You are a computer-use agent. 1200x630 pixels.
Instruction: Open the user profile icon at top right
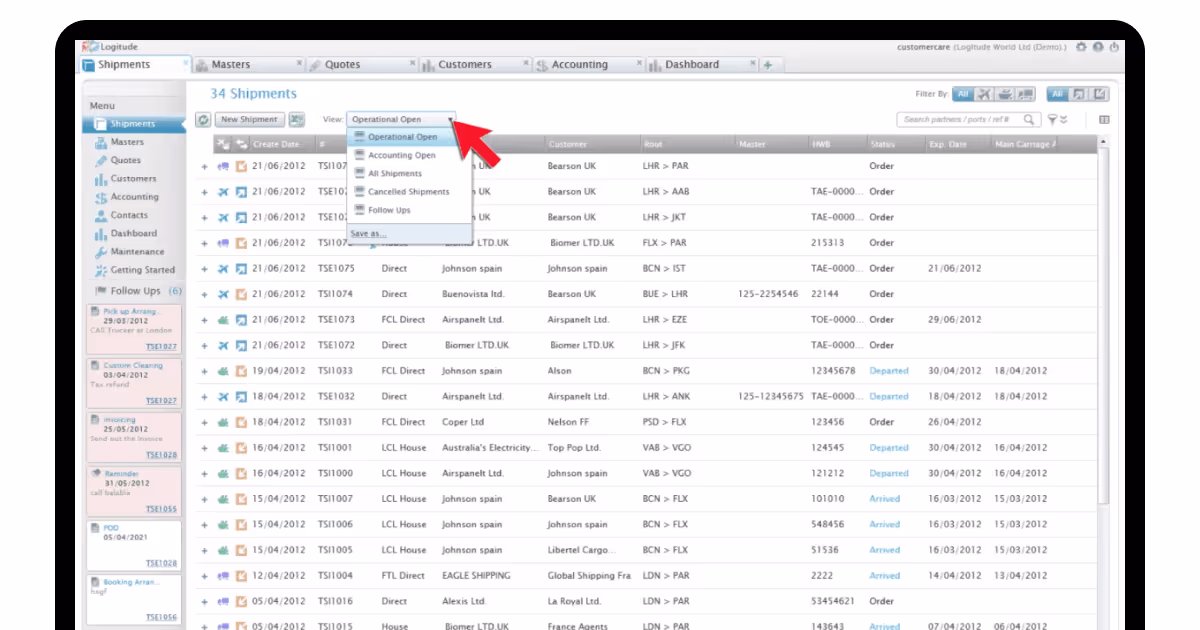pyautogui.click(x=1098, y=46)
